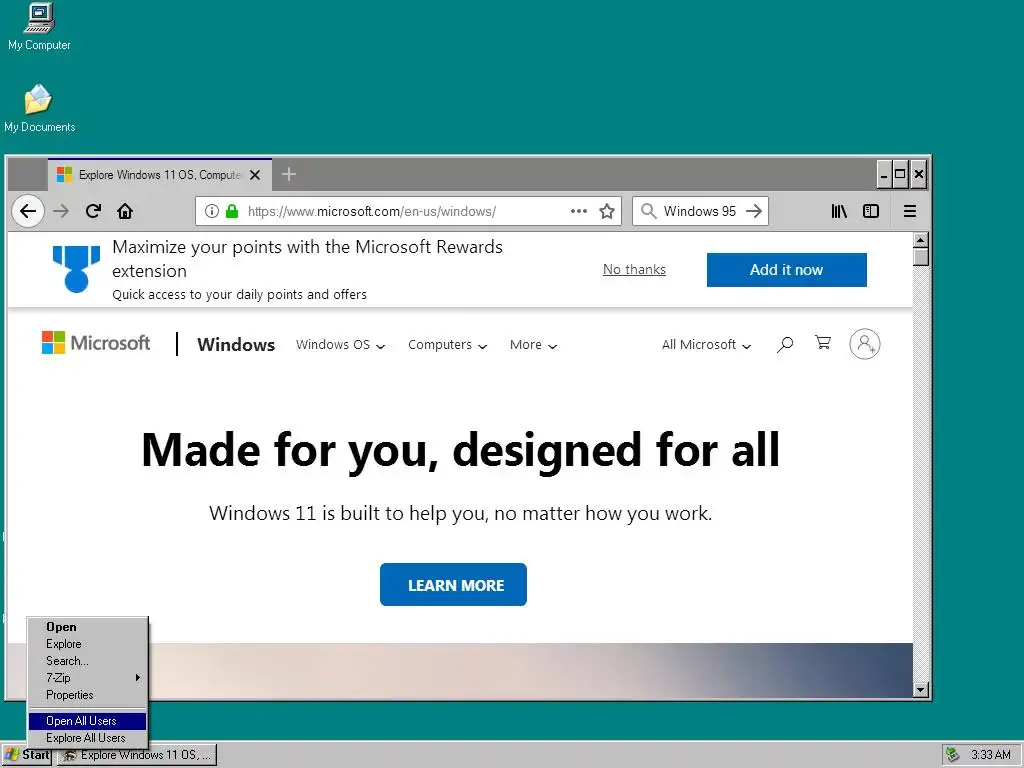
Task: Click the system tray icon beside the clock
Action: (x=953, y=754)
